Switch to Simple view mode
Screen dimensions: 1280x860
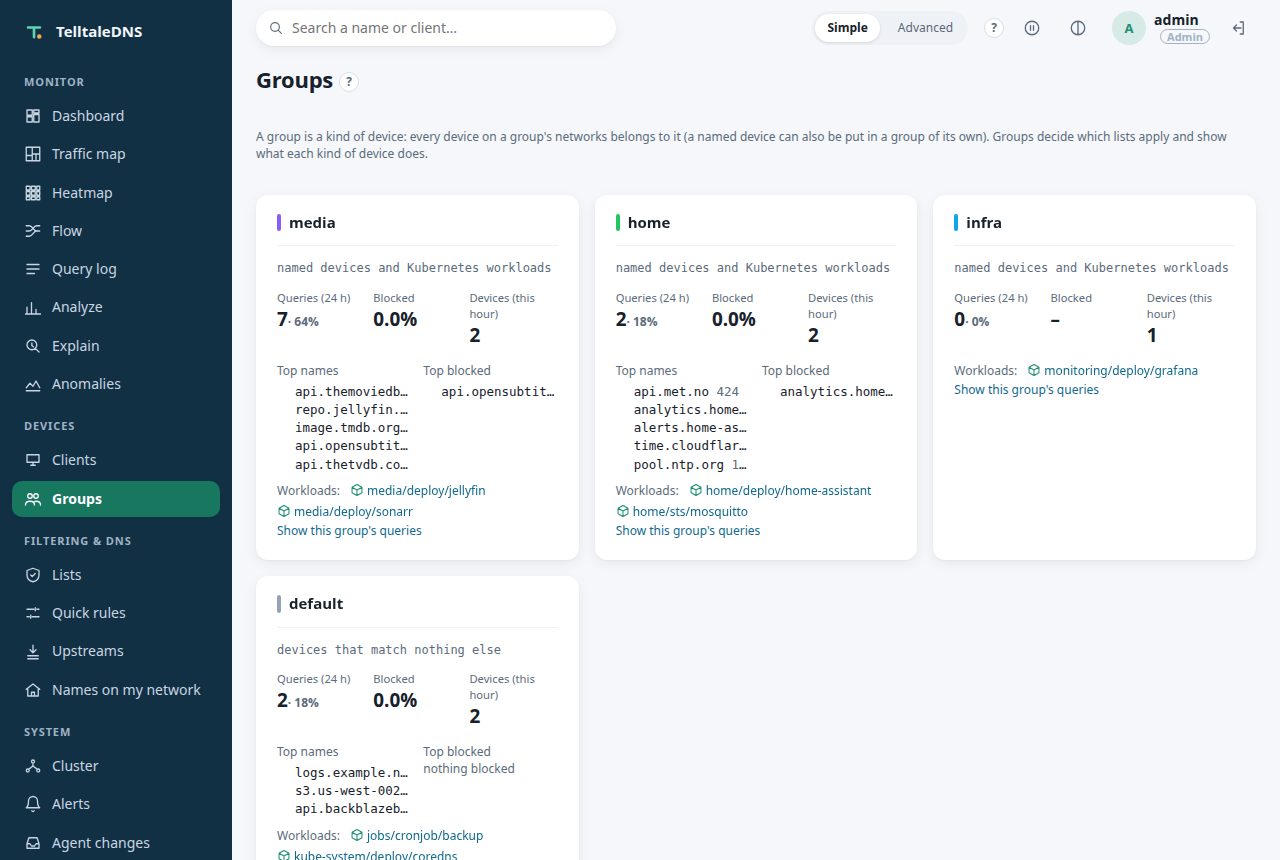click(x=847, y=28)
